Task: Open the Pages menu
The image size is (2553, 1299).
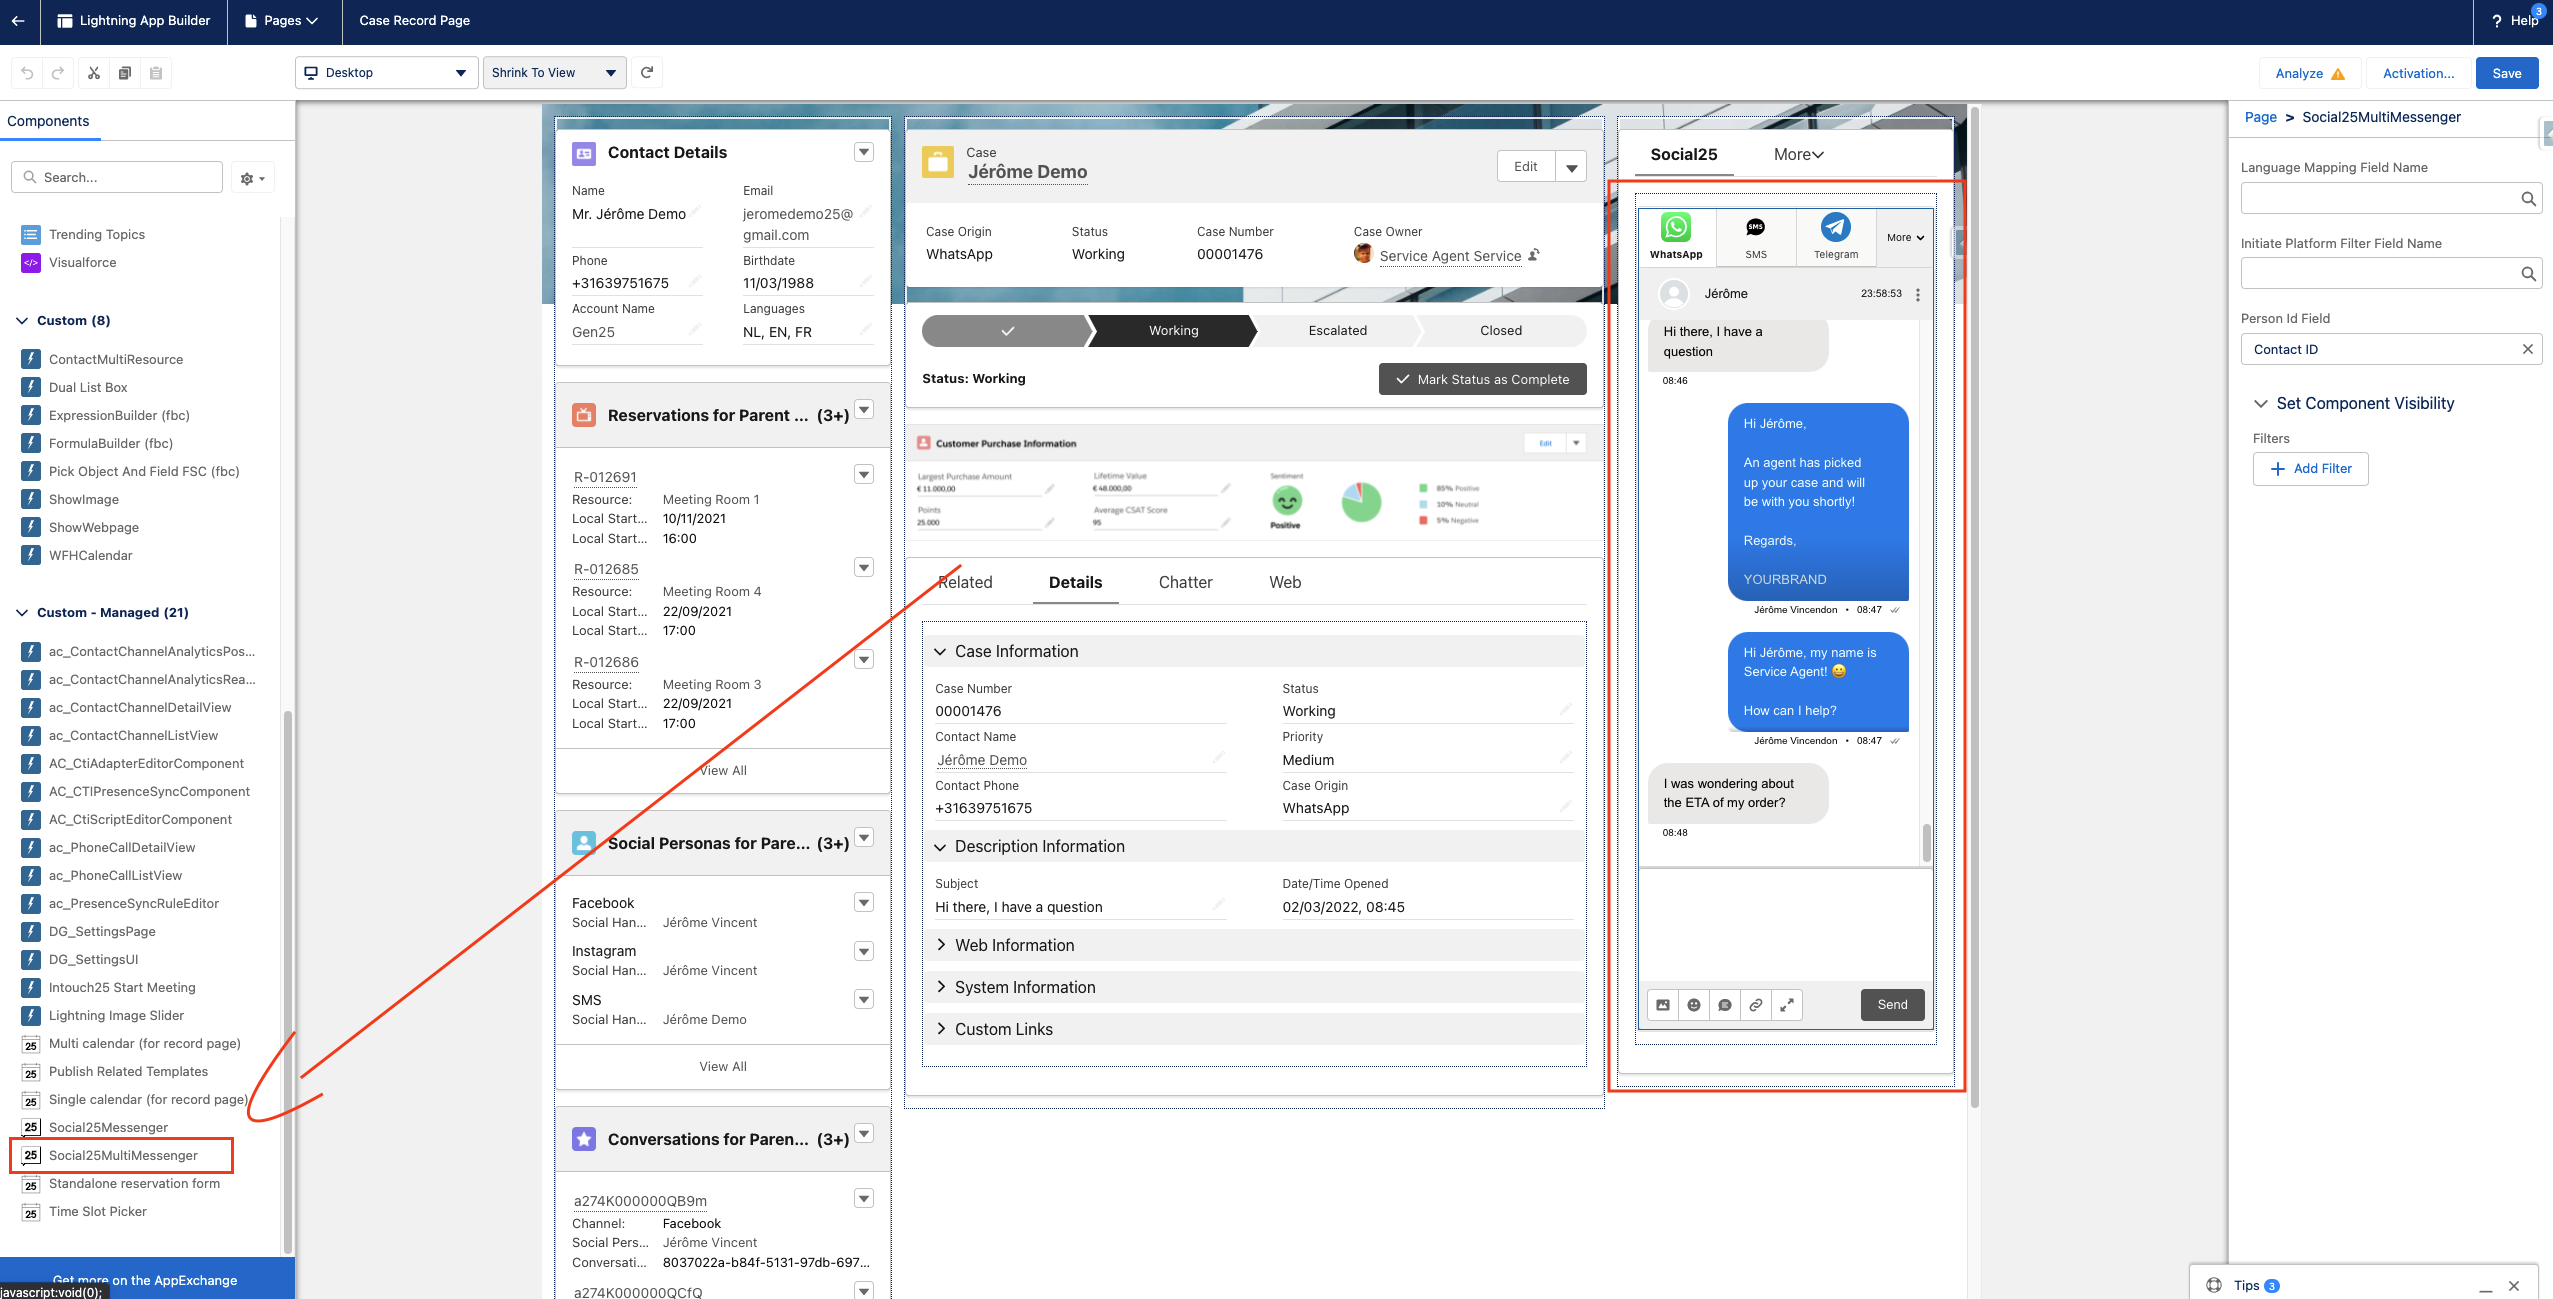Action: [285, 21]
